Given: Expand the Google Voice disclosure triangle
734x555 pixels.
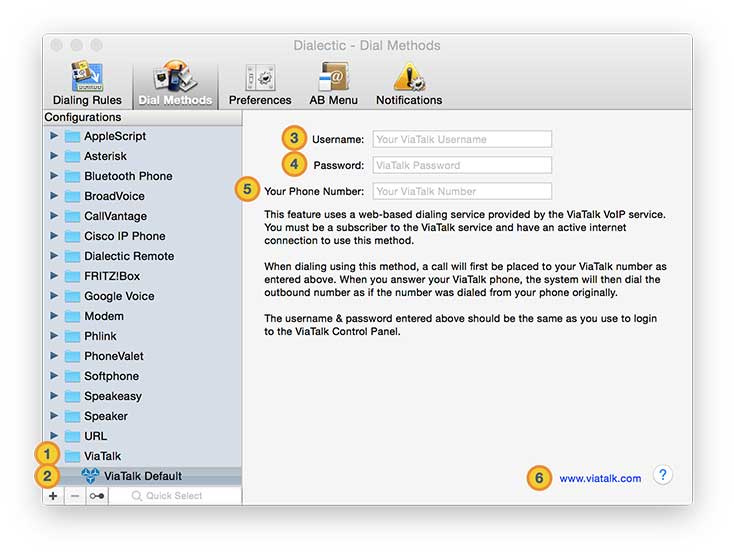Looking at the screenshot, I should [x=54, y=296].
